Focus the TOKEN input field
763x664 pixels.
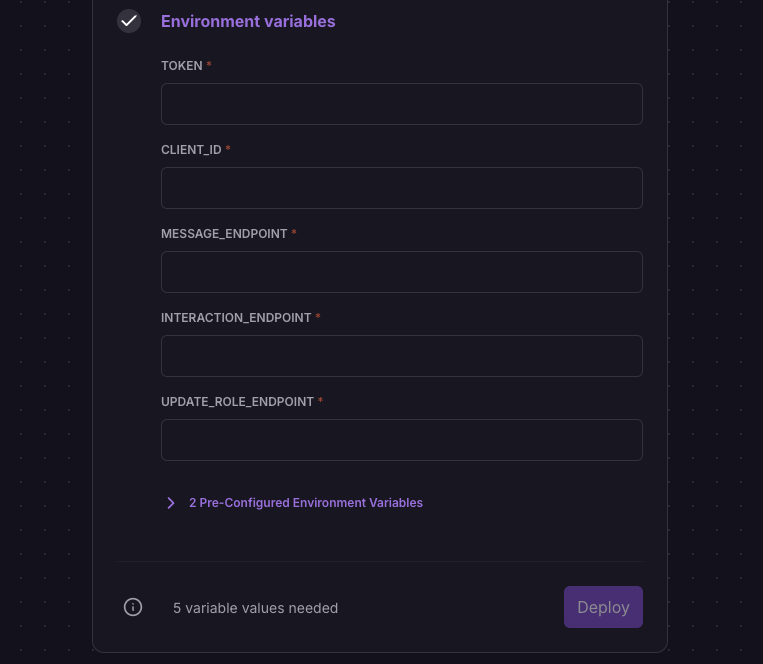(401, 104)
